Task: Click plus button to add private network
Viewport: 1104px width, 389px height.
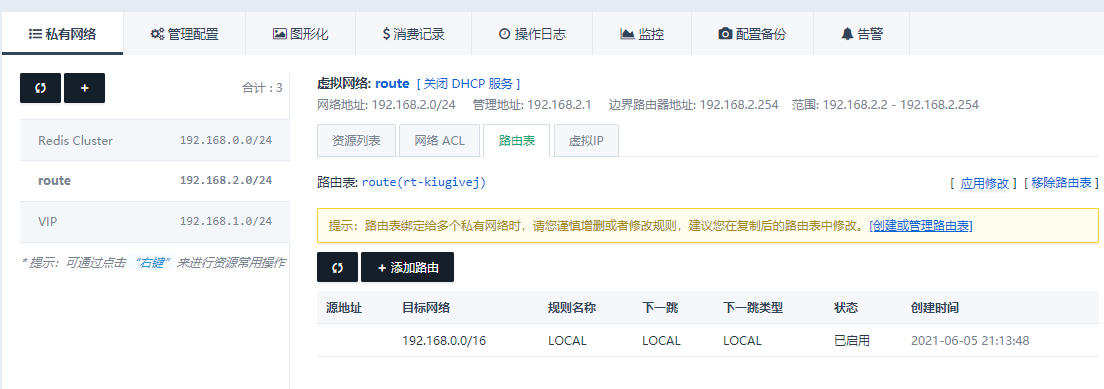Action: [84, 88]
